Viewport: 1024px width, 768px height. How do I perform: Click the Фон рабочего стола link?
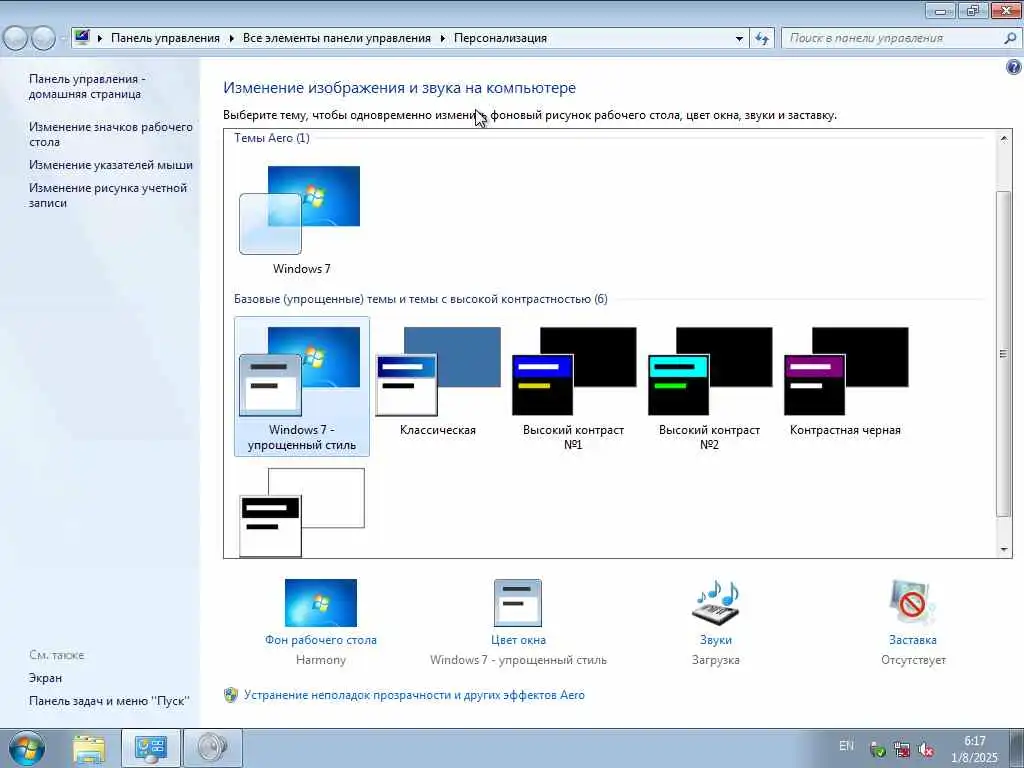tap(321, 640)
